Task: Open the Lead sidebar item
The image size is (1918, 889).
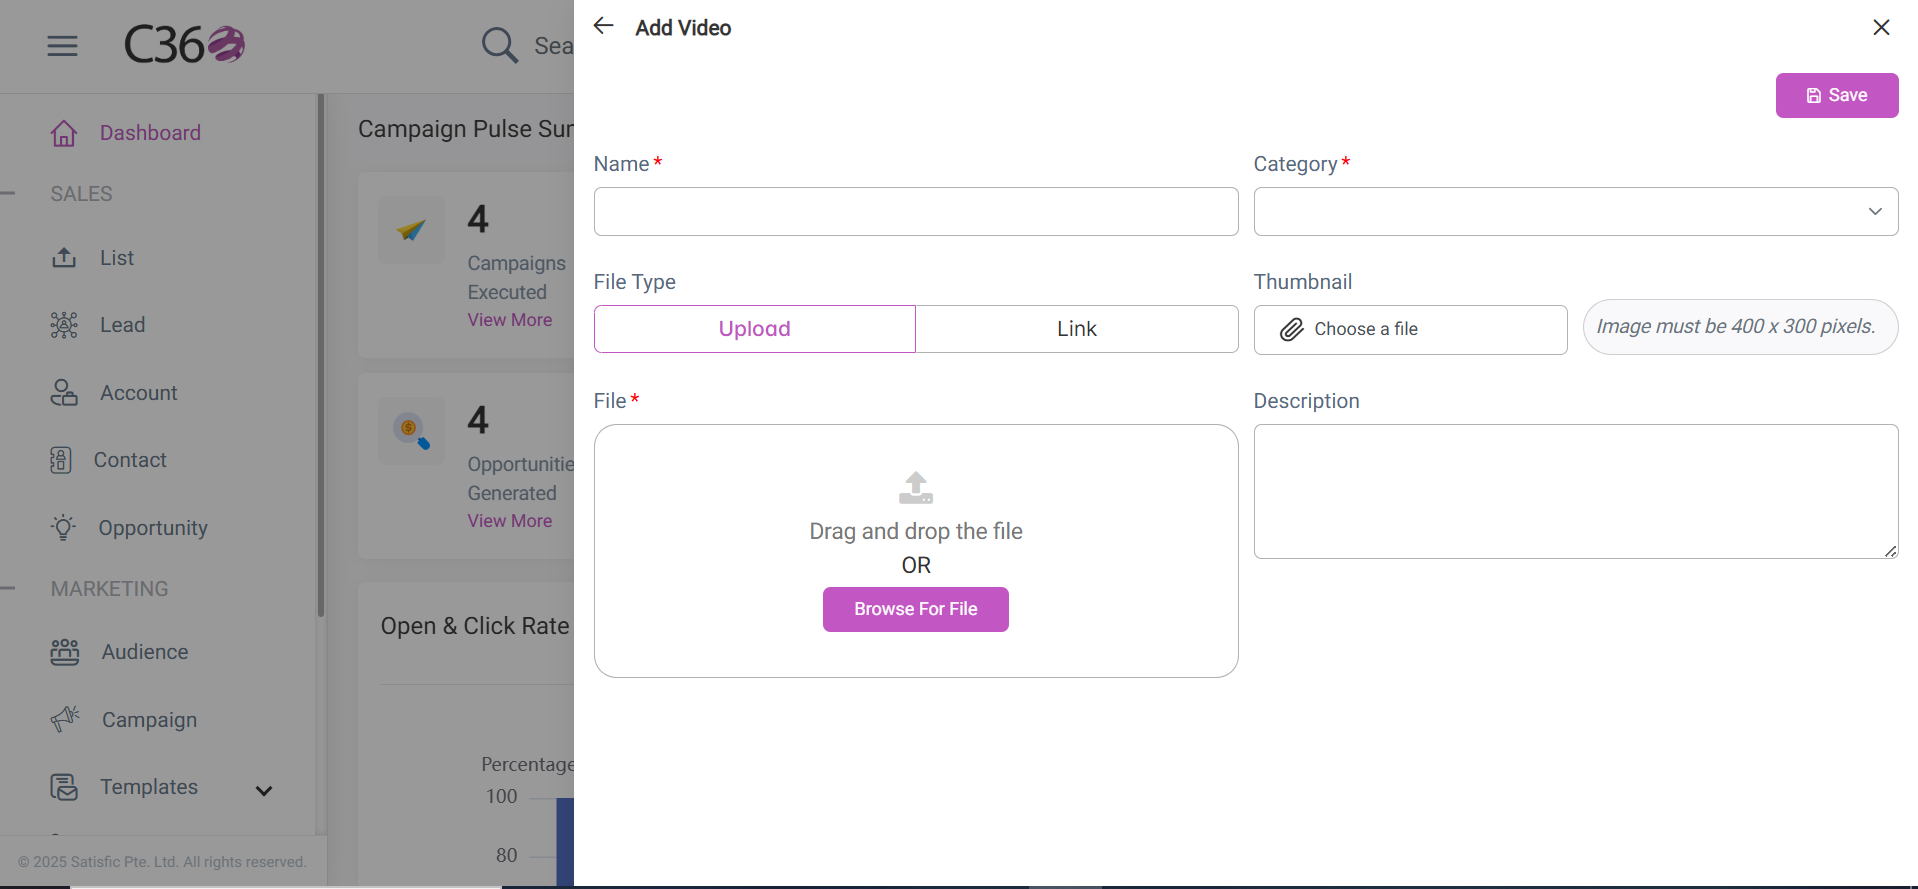Action: pyautogui.click(x=122, y=325)
